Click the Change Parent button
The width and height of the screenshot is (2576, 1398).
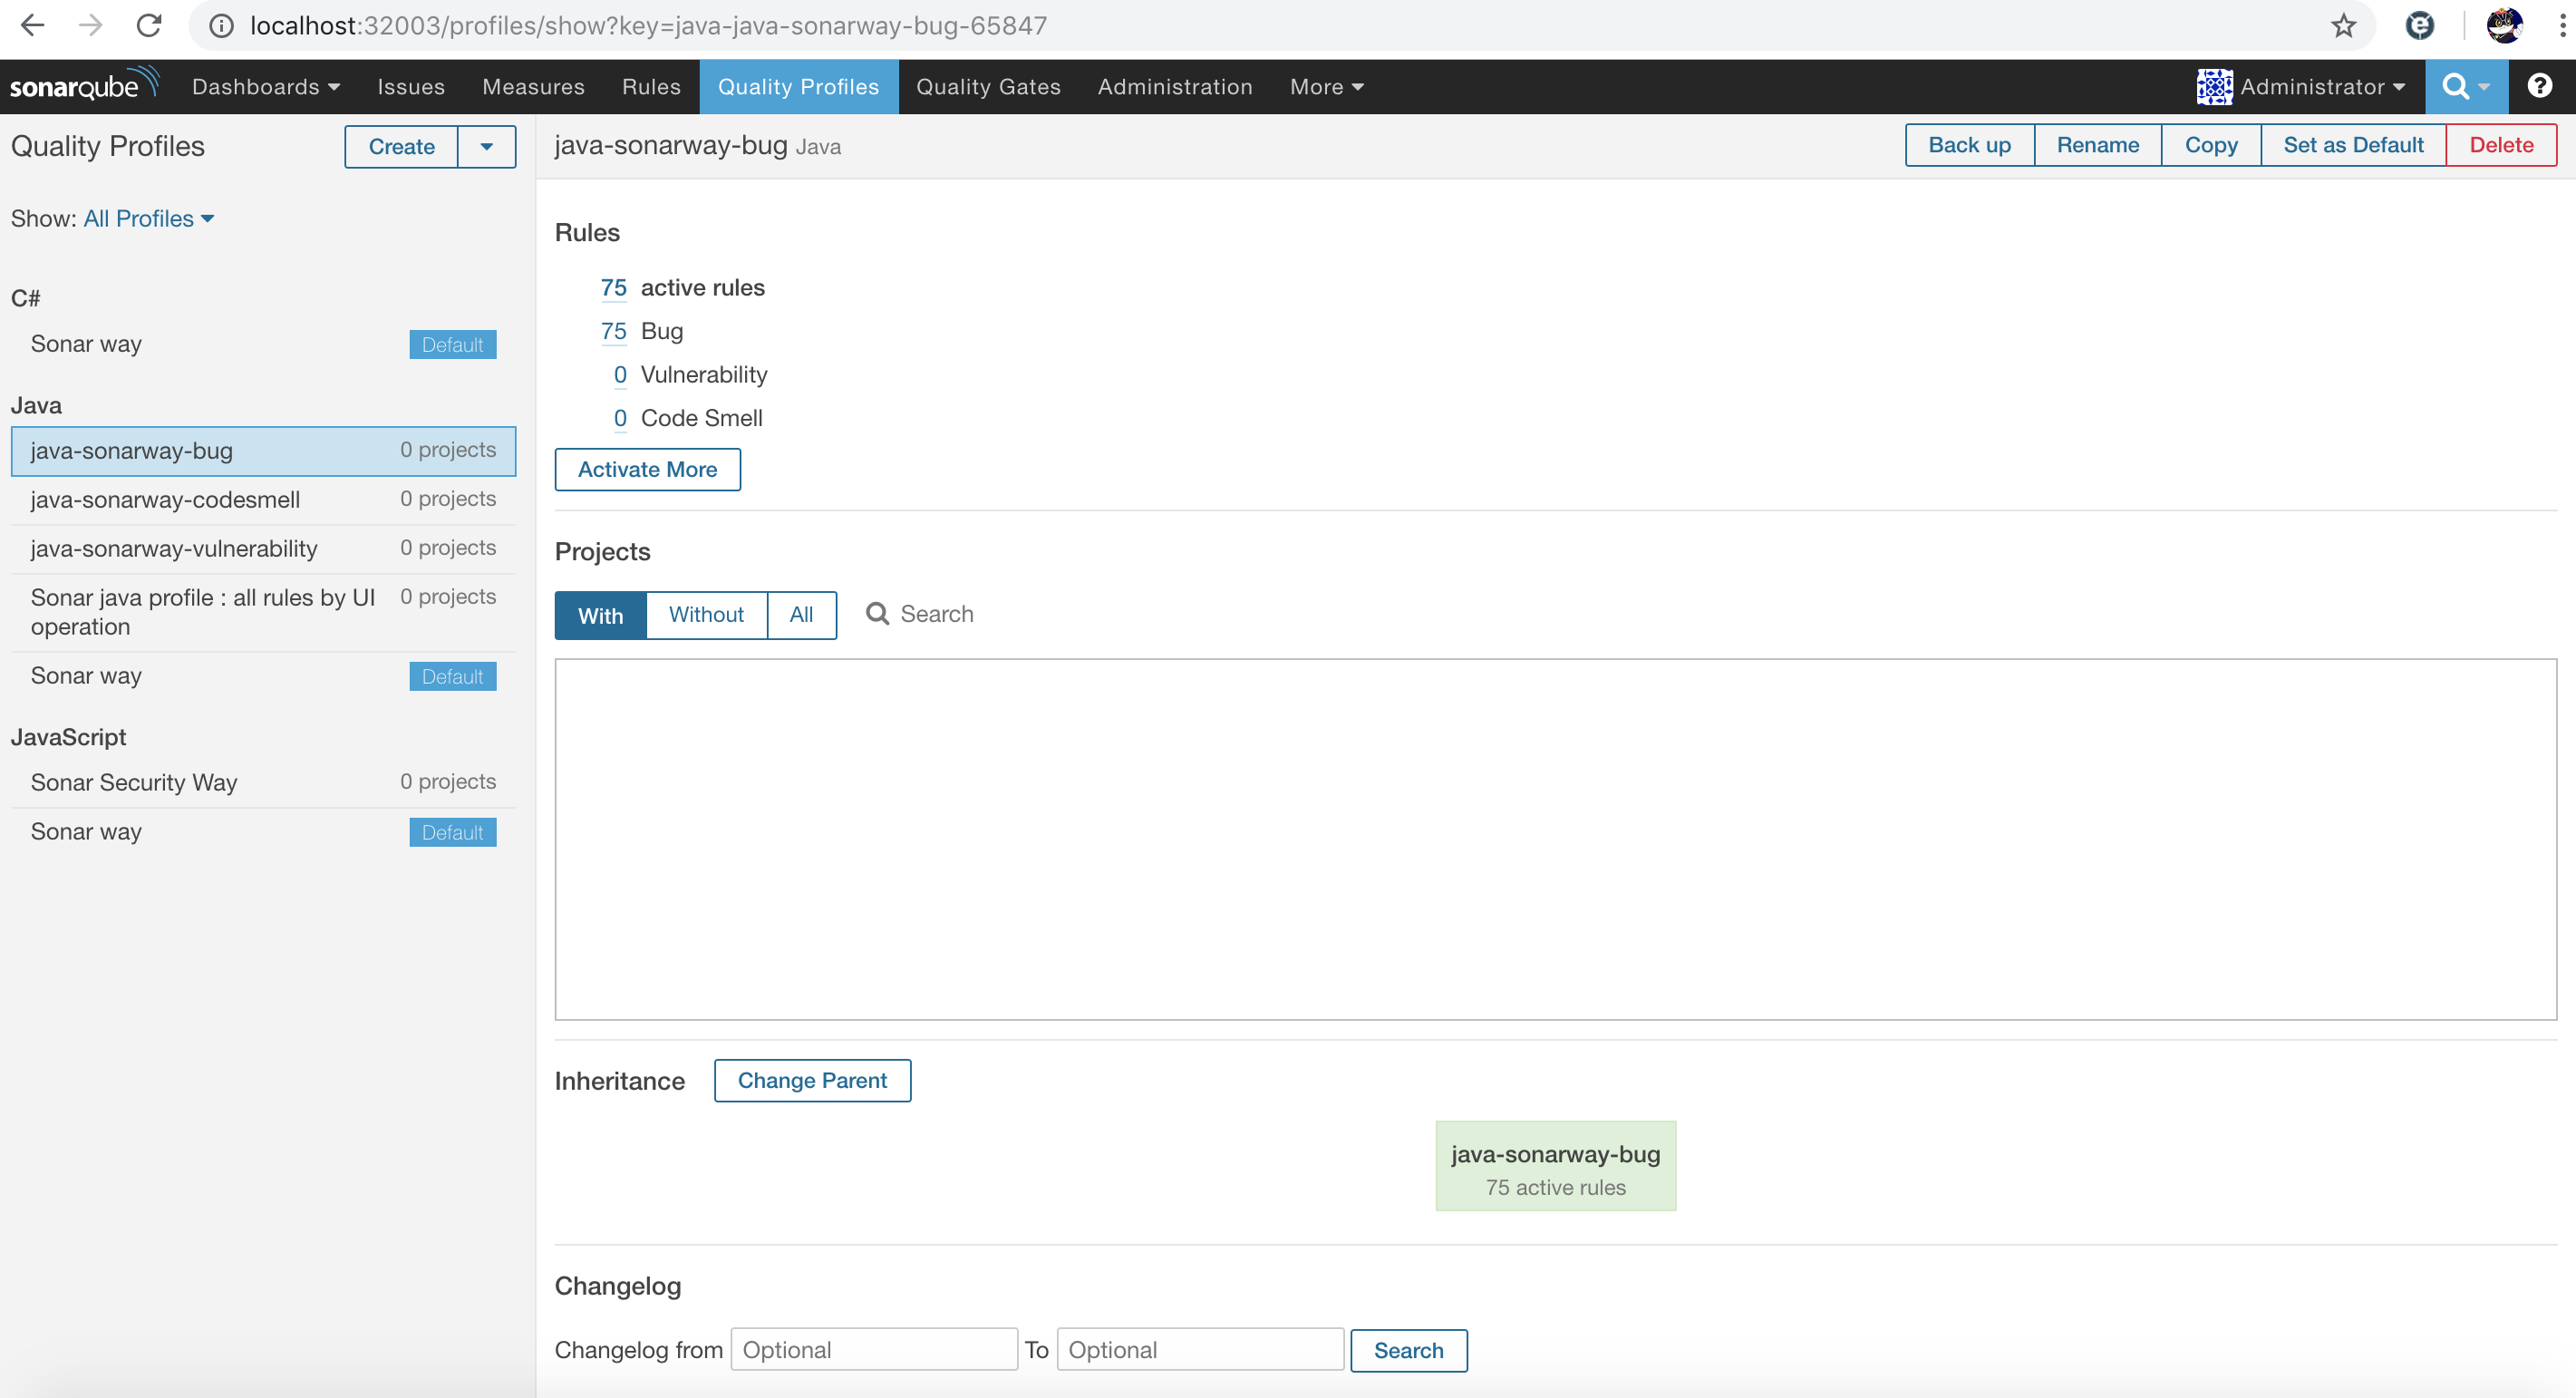click(812, 1080)
